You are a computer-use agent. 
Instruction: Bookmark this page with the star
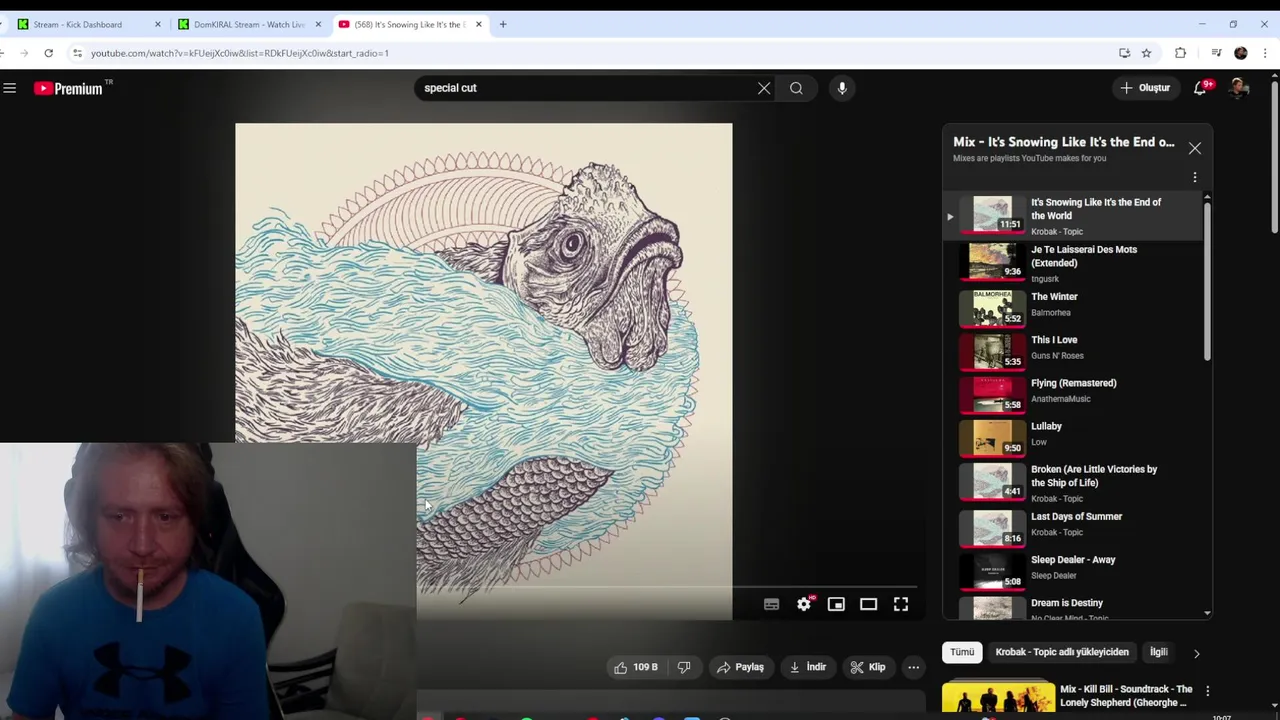pos(1147,53)
